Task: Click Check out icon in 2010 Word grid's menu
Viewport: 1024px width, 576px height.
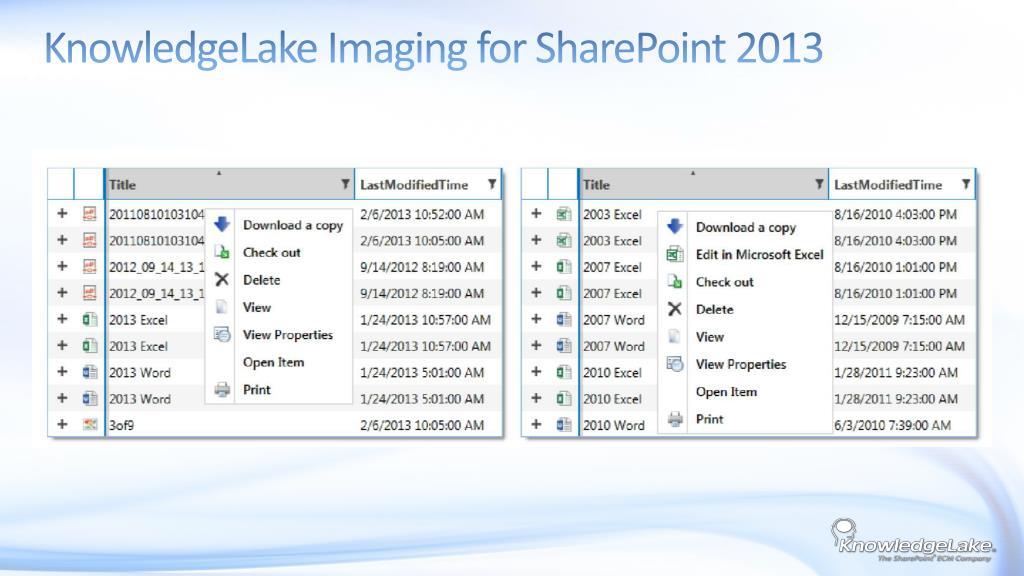Action: click(x=675, y=281)
